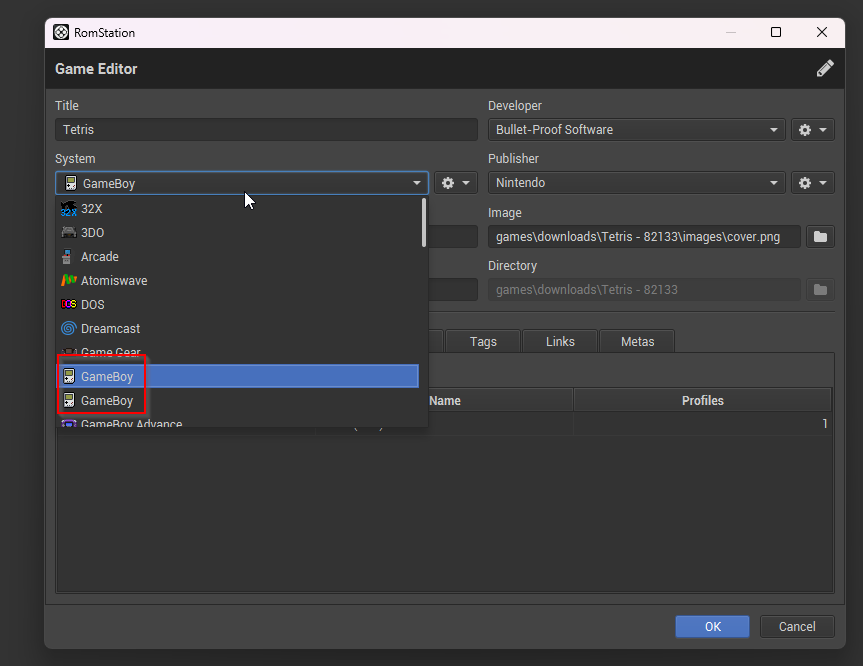Open the Publisher gear settings menu
Image resolution: width=863 pixels, height=666 pixels.
click(812, 183)
